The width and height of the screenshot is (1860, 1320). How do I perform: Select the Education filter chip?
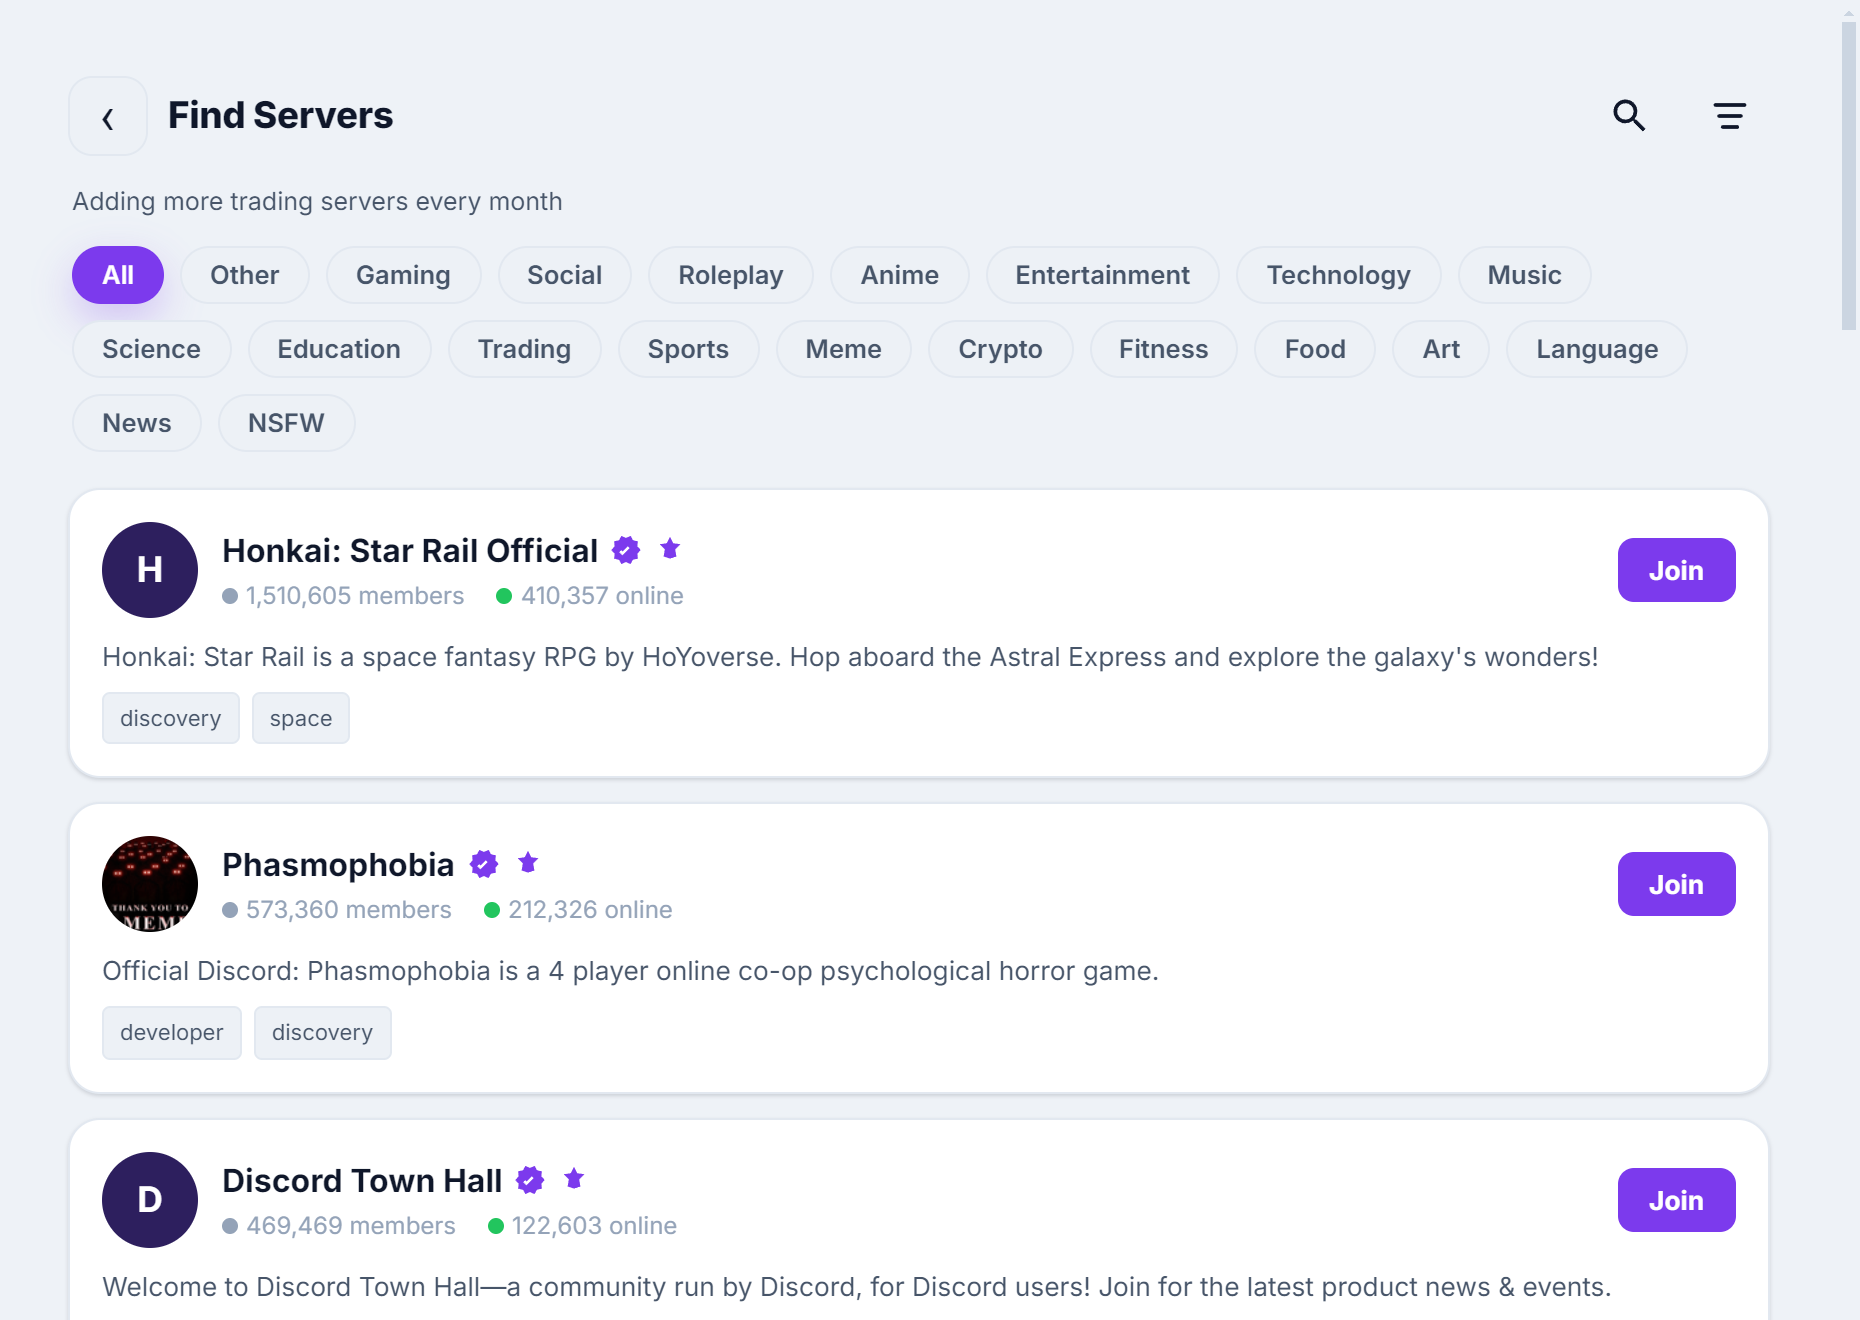(339, 349)
